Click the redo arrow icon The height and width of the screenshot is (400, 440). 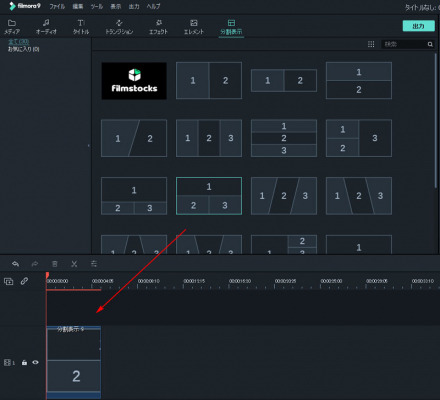tap(35, 264)
